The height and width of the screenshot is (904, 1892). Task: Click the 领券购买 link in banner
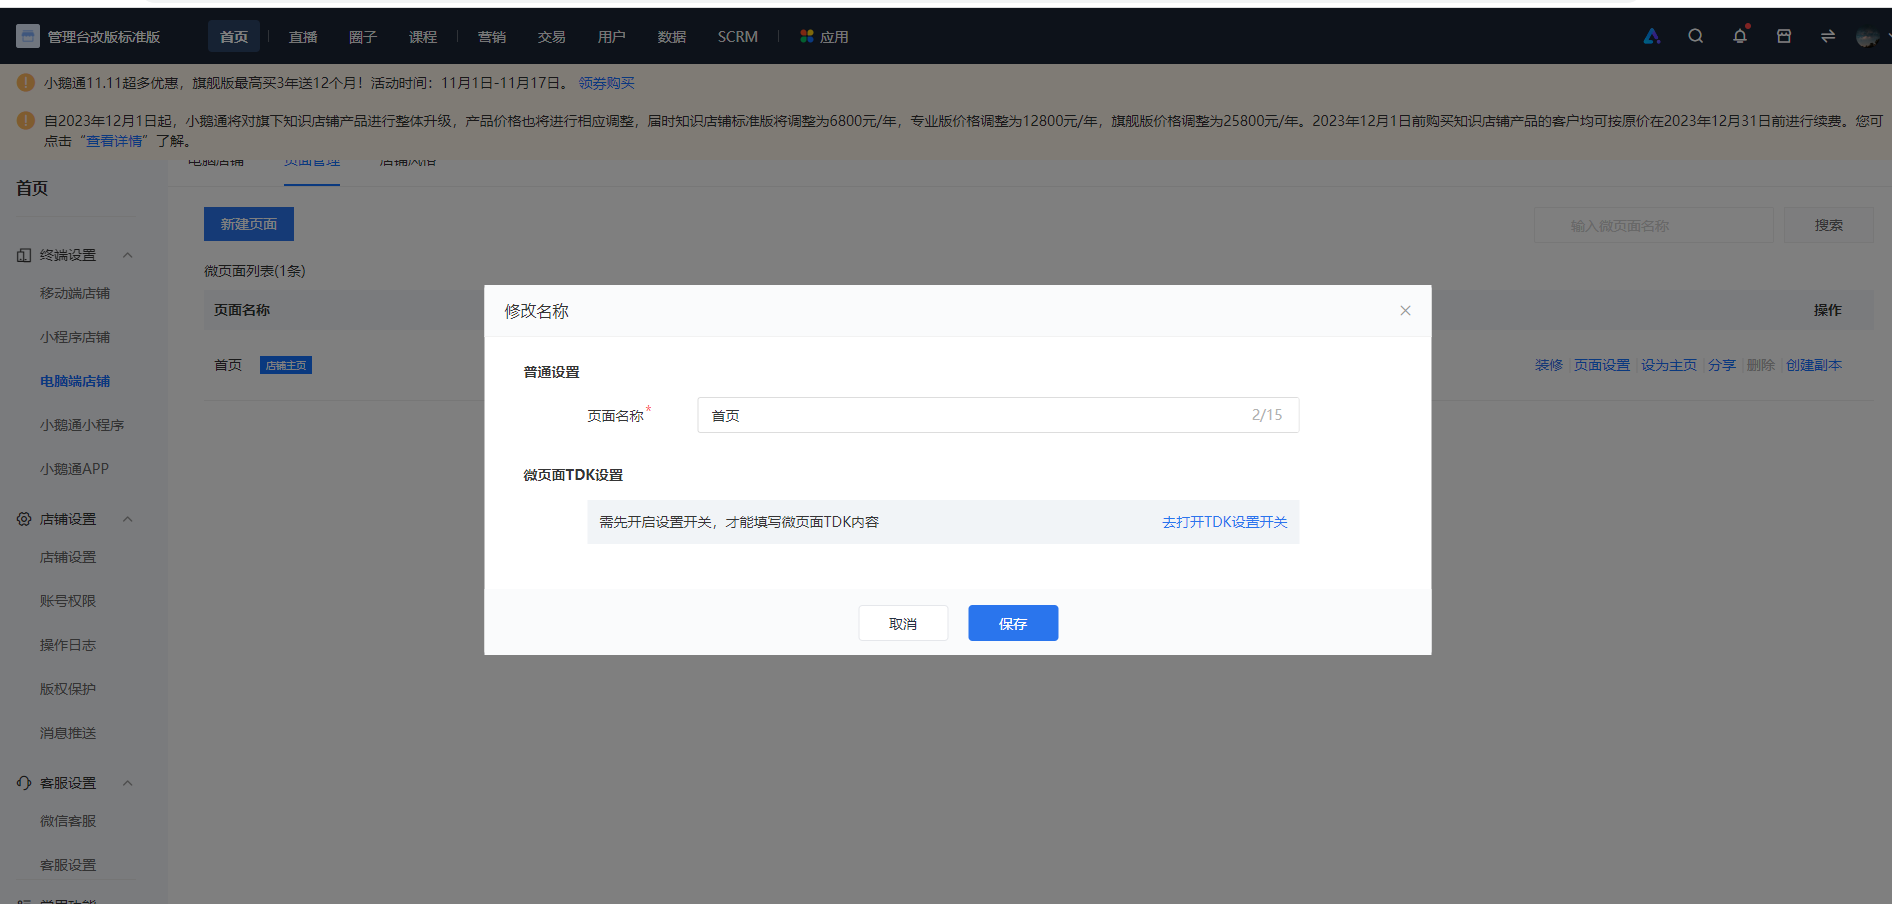607,83
